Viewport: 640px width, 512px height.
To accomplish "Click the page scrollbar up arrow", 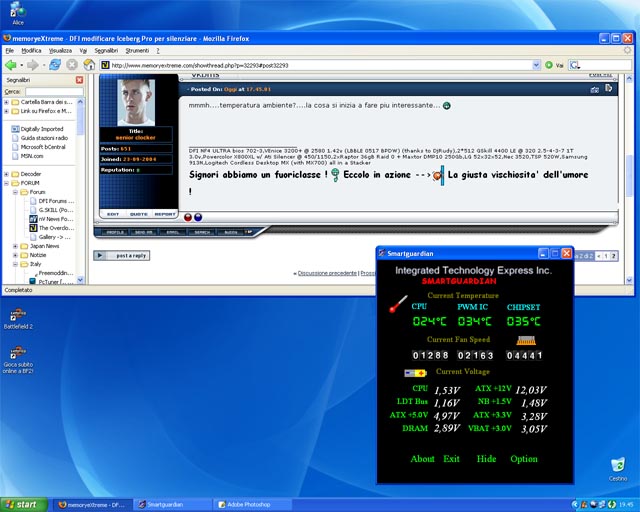I will [x=629, y=78].
